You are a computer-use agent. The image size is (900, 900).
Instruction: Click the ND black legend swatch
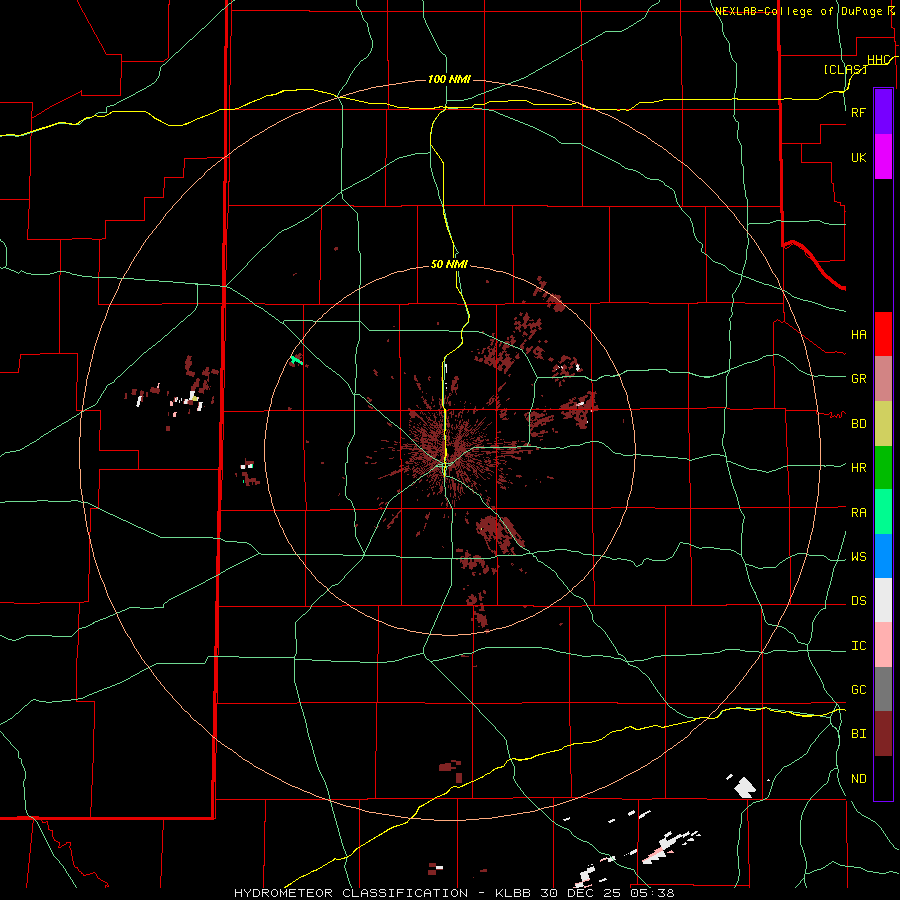pyautogui.click(x=883, y=778)
